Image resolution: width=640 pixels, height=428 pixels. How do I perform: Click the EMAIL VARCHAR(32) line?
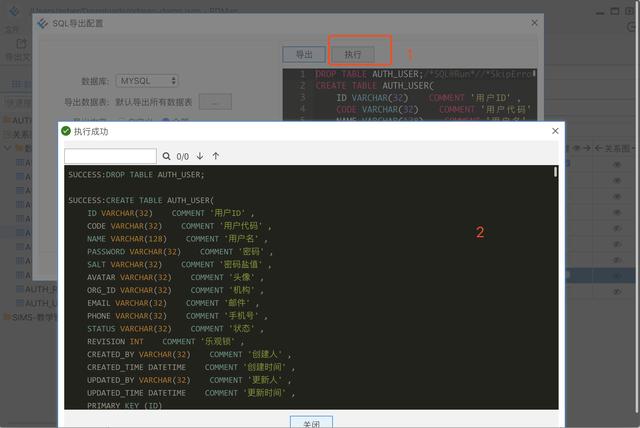click(173, 303)
